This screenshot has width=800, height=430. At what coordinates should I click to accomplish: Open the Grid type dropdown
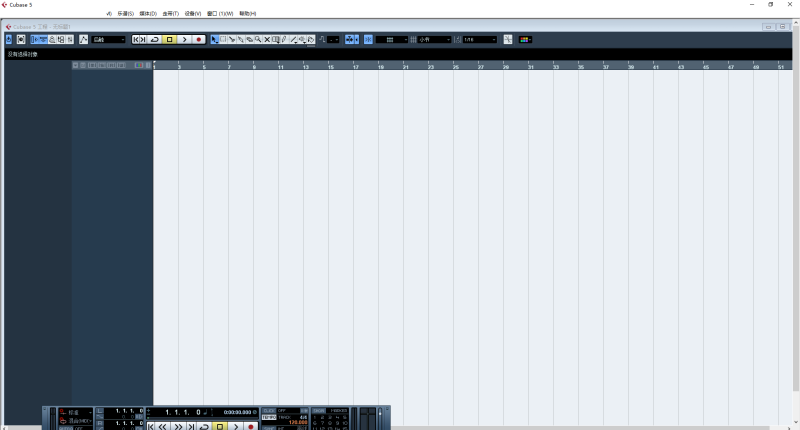pyautogui.click(x=435, y=39)
